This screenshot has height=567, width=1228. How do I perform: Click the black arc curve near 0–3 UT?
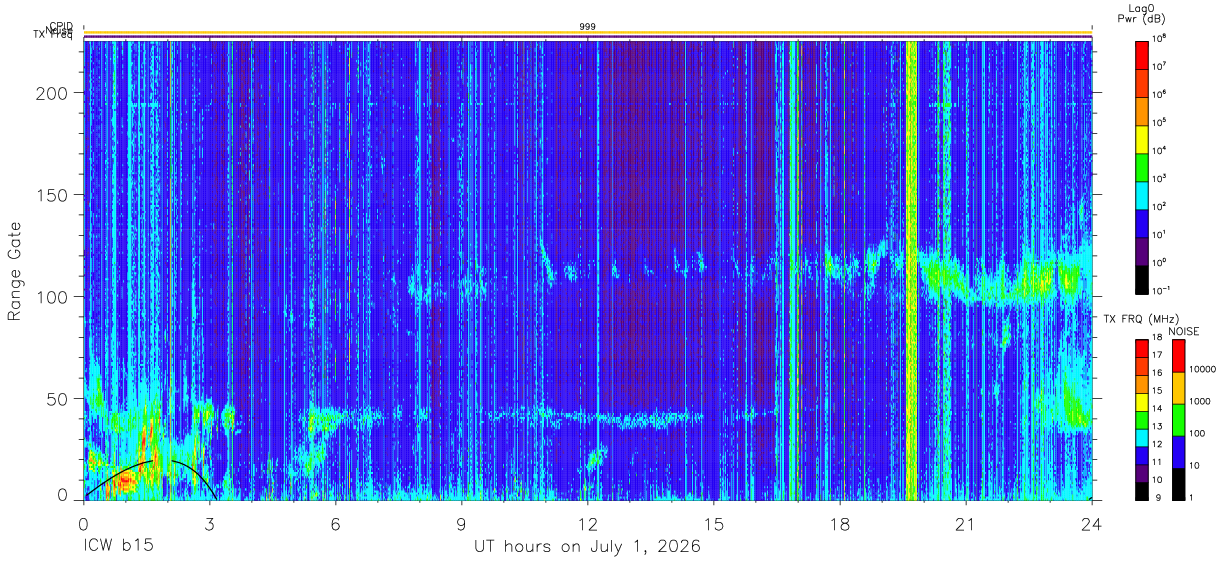click(x=150, y=478)
